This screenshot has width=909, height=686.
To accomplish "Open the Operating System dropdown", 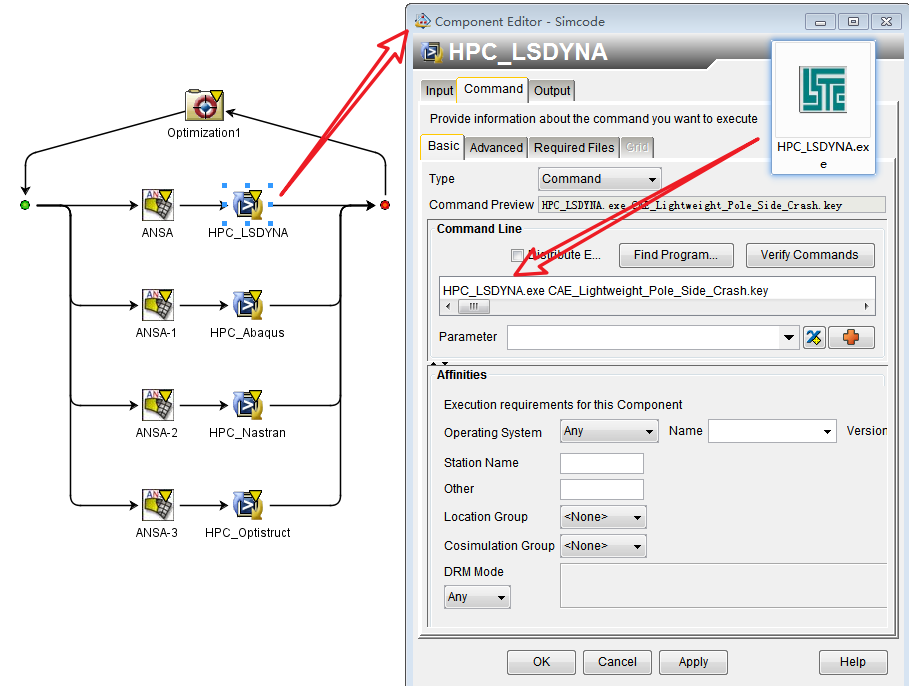I will (x=609, y=431).
